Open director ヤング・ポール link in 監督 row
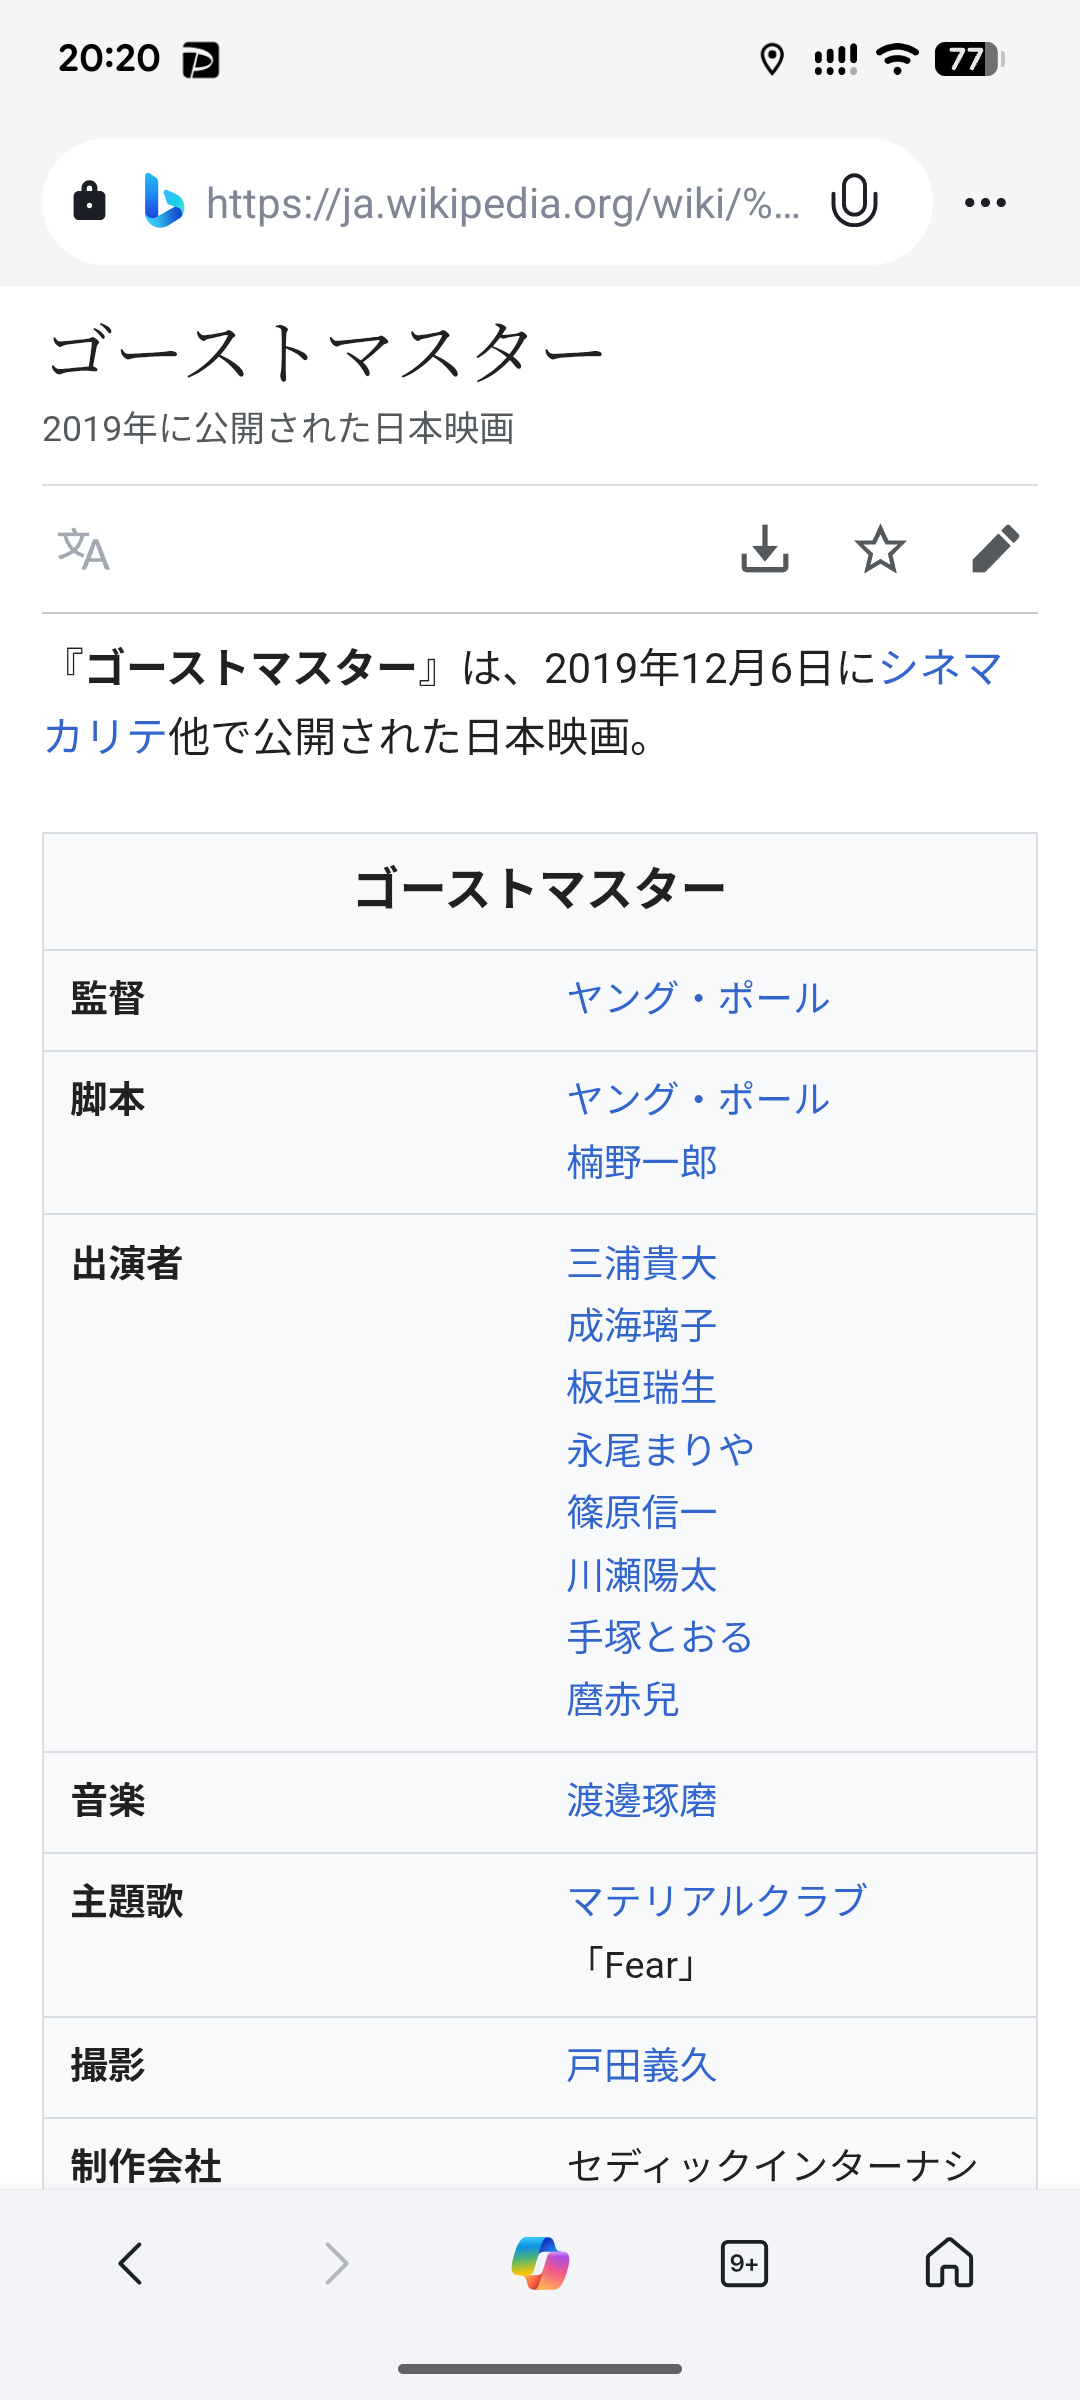This screenshot has height=2400, width=1080. [698, 998]
